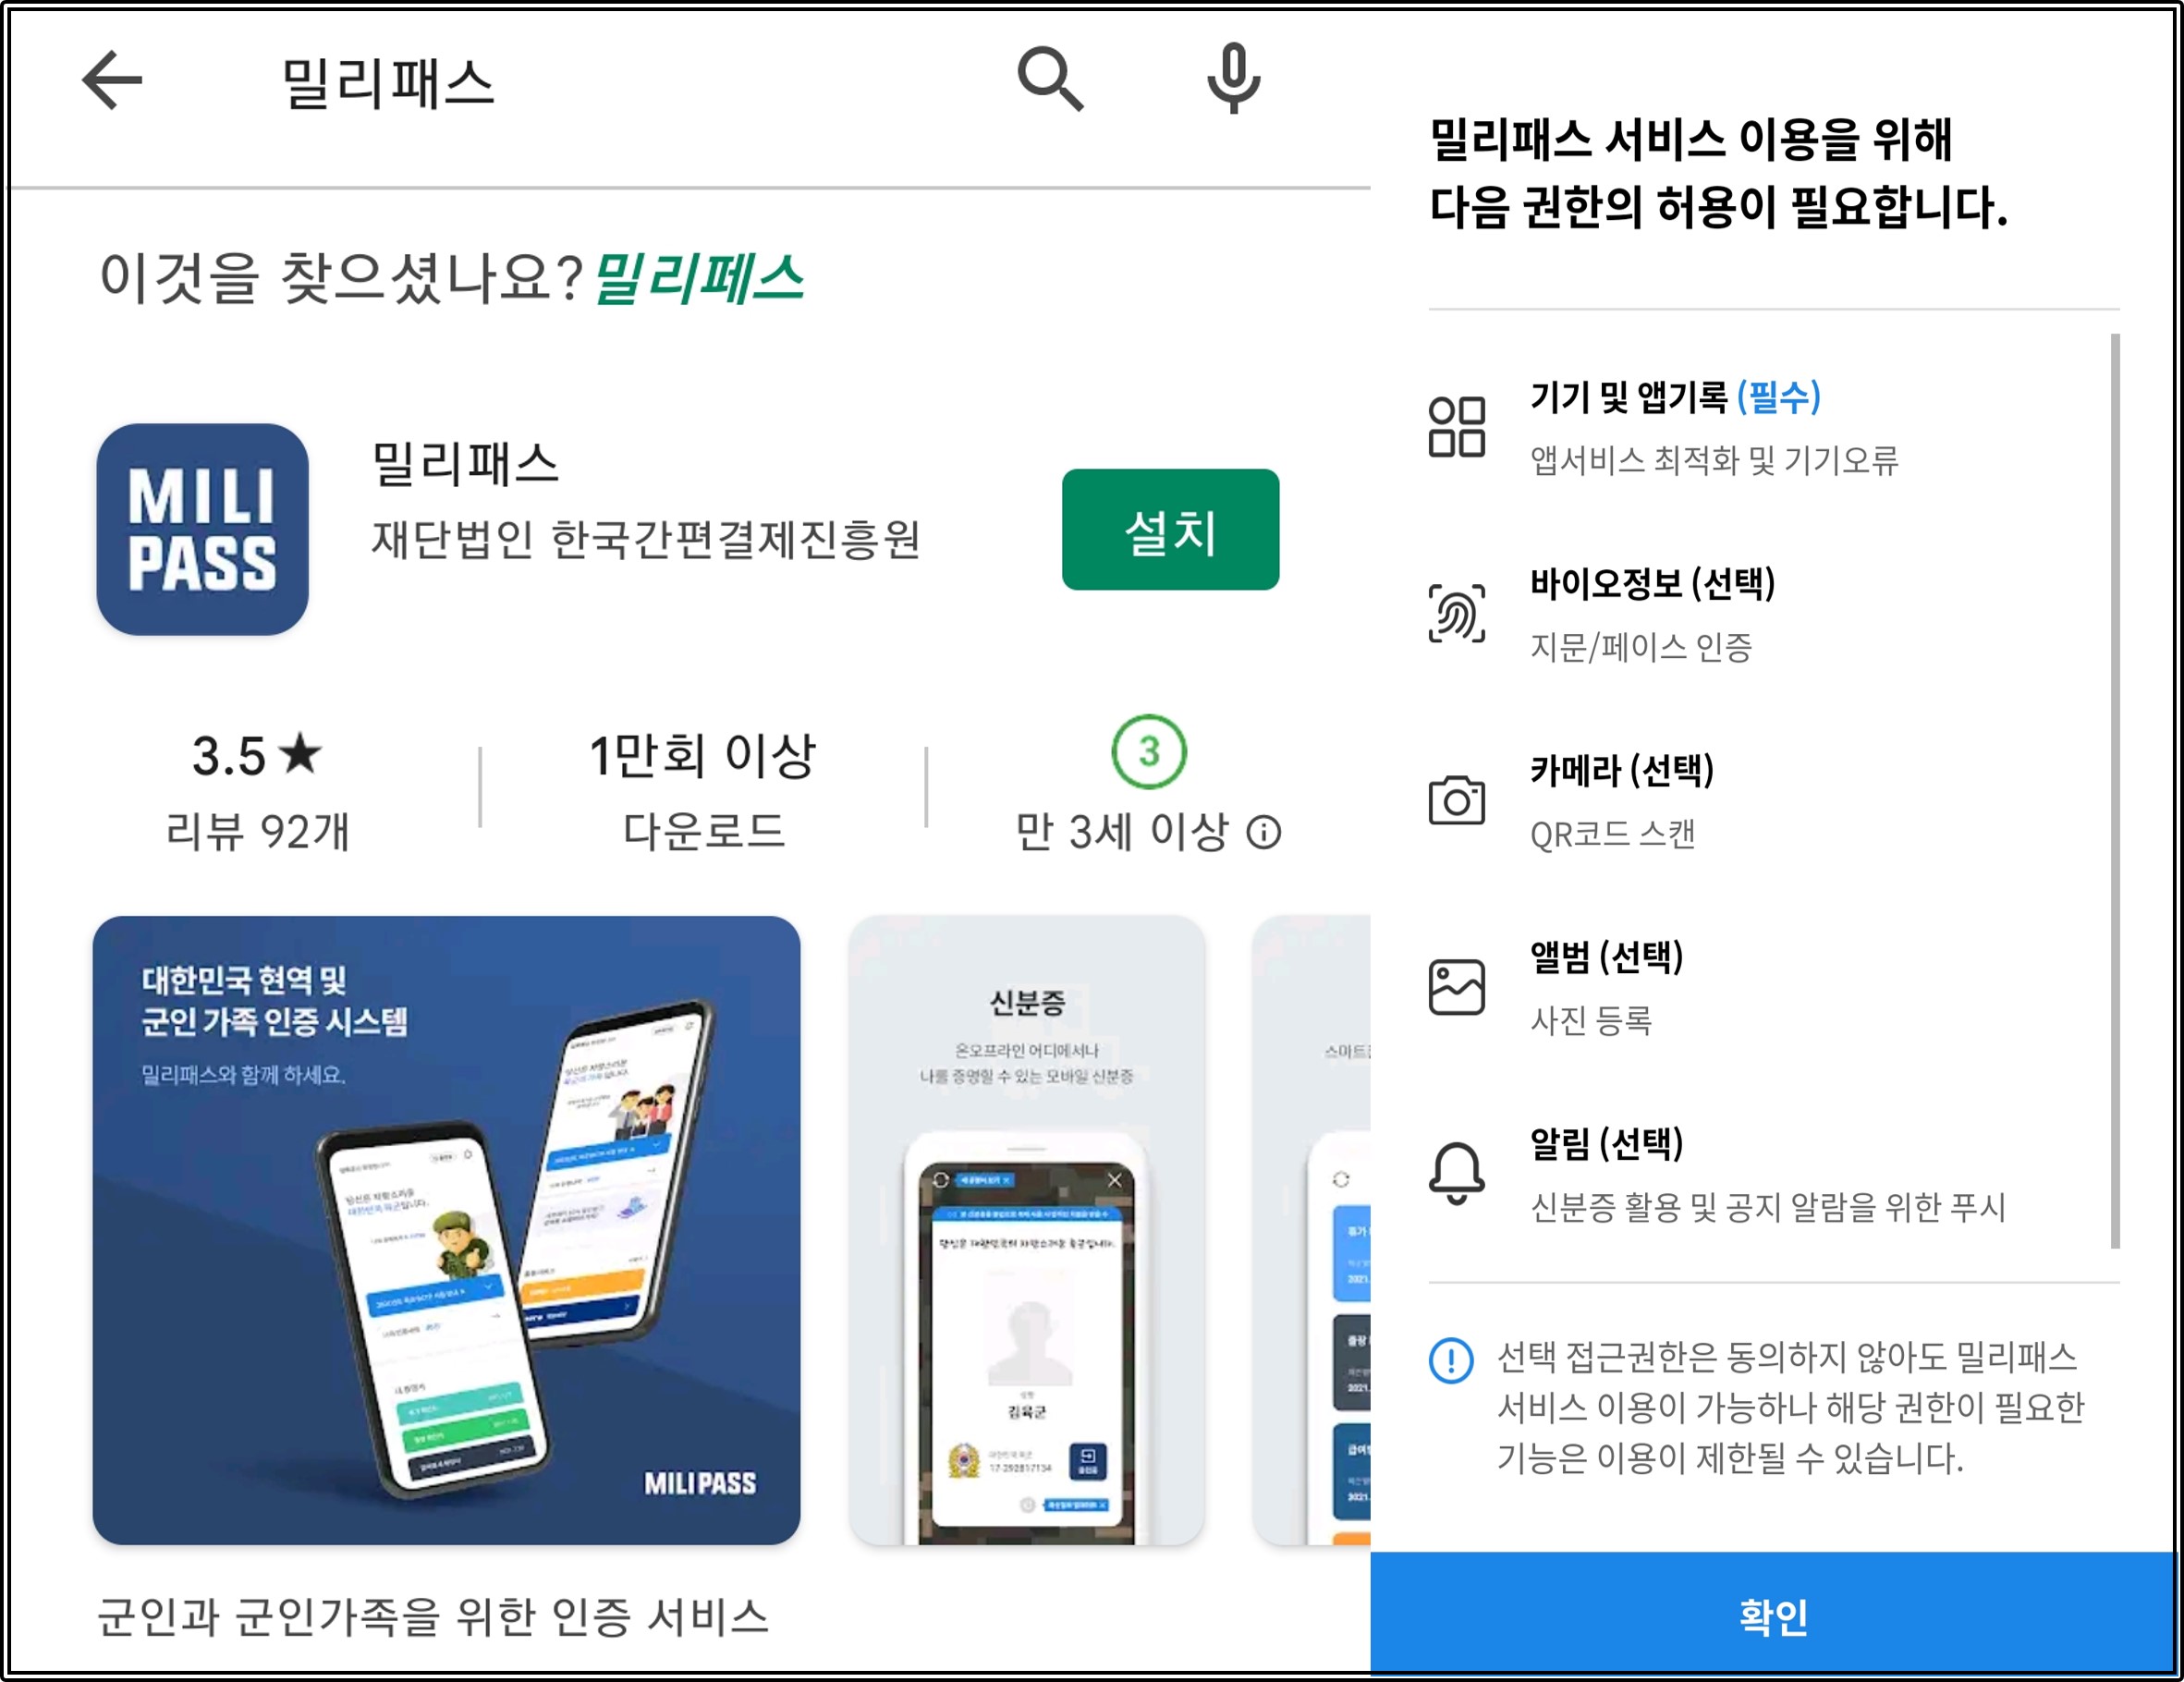Tap the 기기 및 앱기록 grid icon
The height and width of the screenshot is (1682, 2184).
pos(1457,427)
